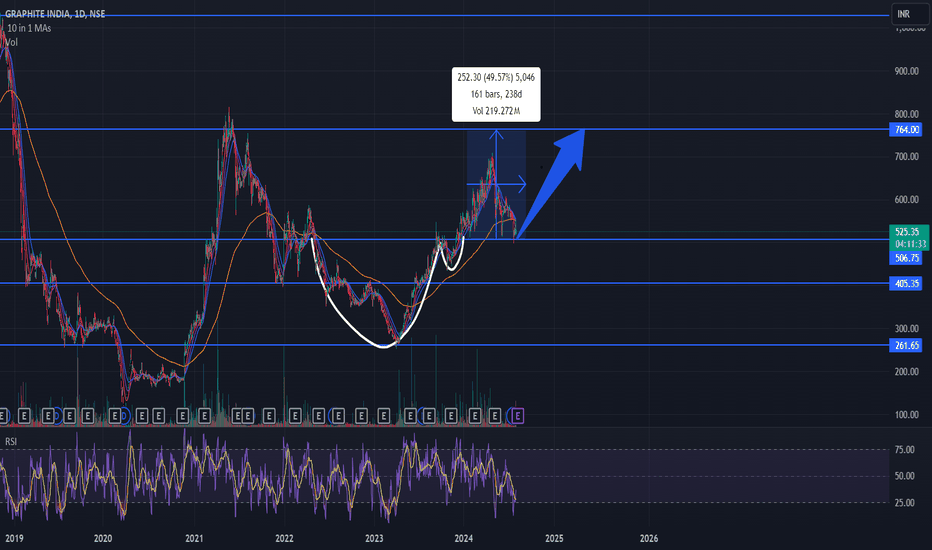
Task: Click the green 525.35 current price label
Action: pos(908,232)
